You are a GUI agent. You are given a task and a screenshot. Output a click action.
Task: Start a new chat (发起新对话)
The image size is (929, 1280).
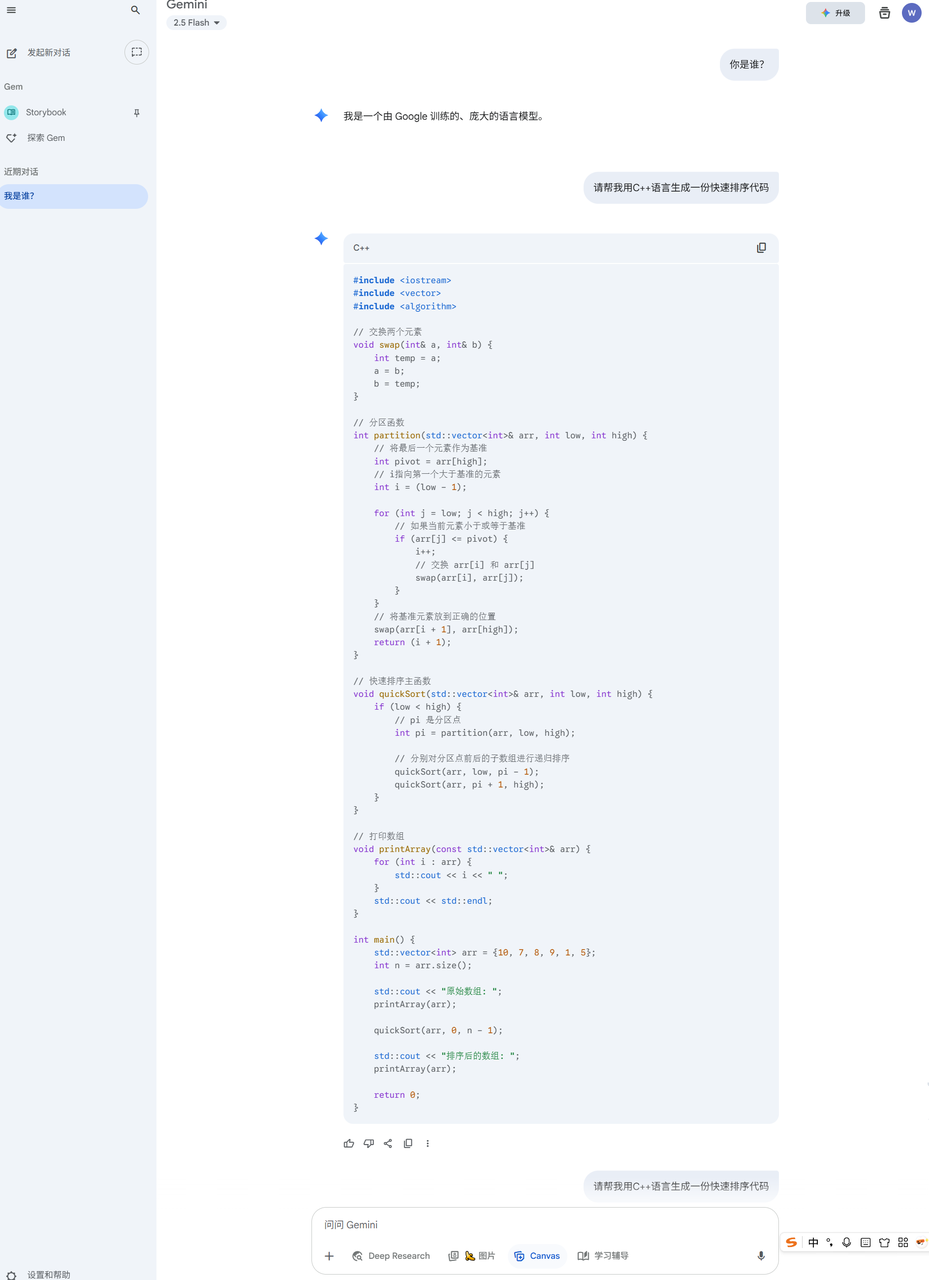[x=39, y=52]
